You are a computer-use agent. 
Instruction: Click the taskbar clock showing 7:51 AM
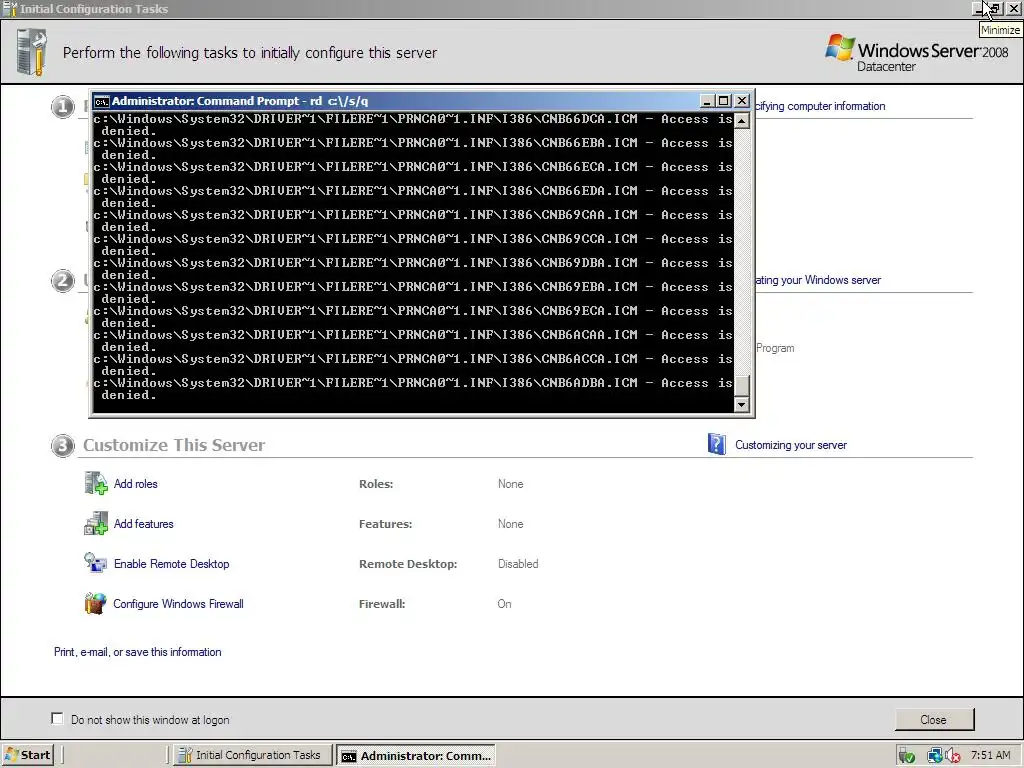coord(990,755)
